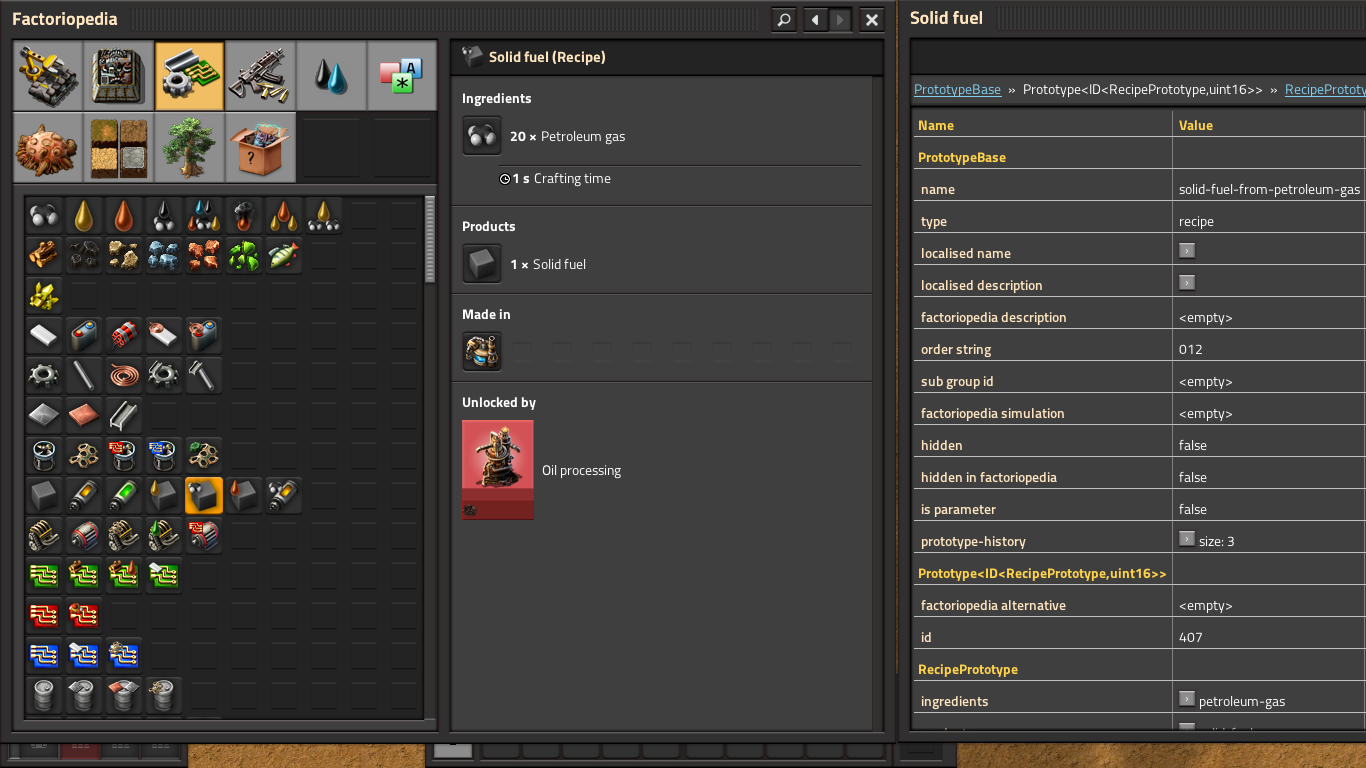Click the Name column header

936,126
